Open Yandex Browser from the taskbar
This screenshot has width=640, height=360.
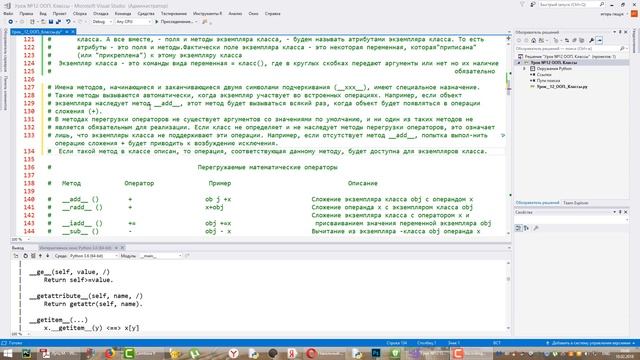point(233,353)
